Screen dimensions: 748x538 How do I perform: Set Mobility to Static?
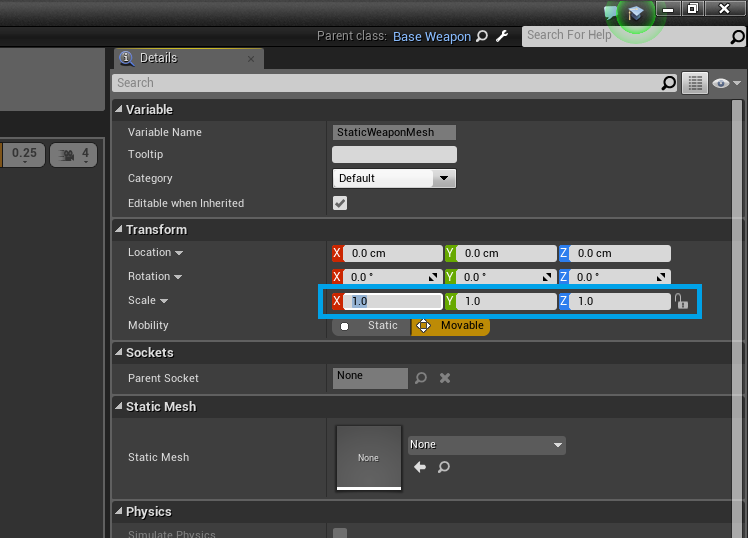tap(371, 326)
